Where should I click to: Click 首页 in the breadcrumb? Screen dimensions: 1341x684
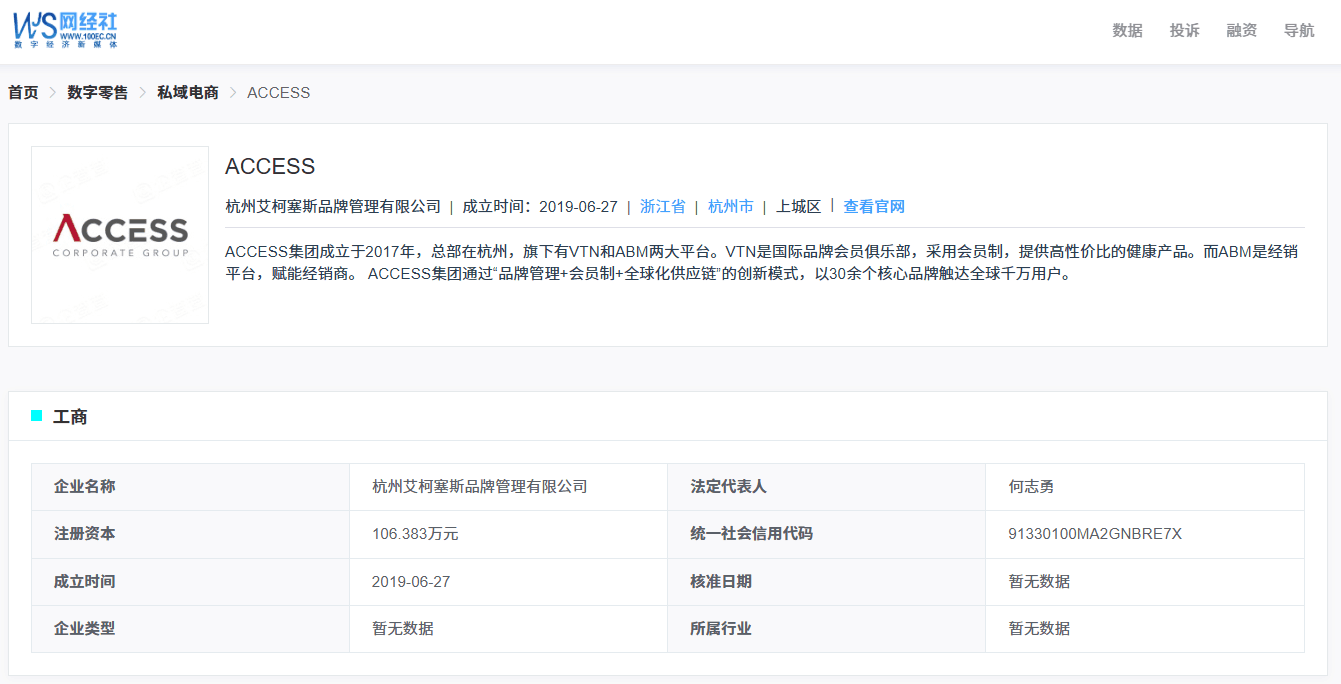tap(23, 93)
